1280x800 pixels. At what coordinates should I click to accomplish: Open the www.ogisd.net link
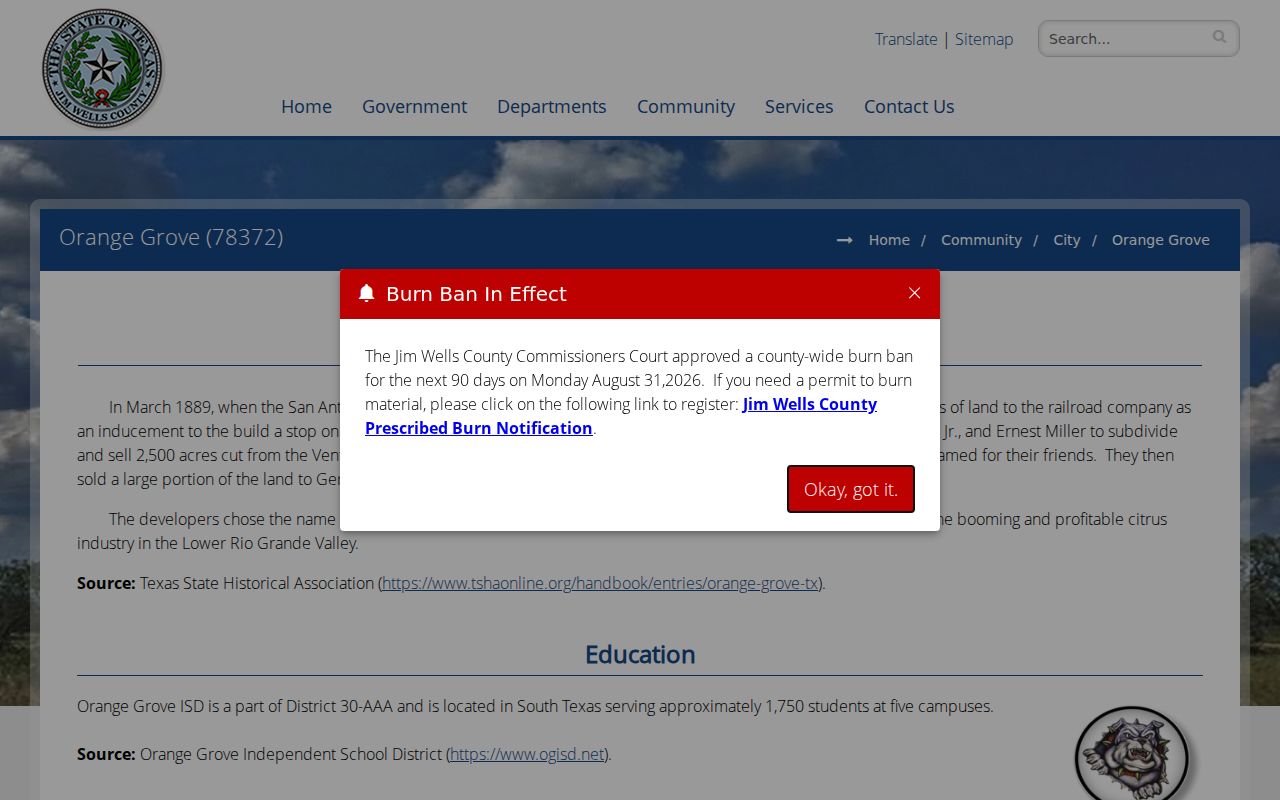coord(527,754)
